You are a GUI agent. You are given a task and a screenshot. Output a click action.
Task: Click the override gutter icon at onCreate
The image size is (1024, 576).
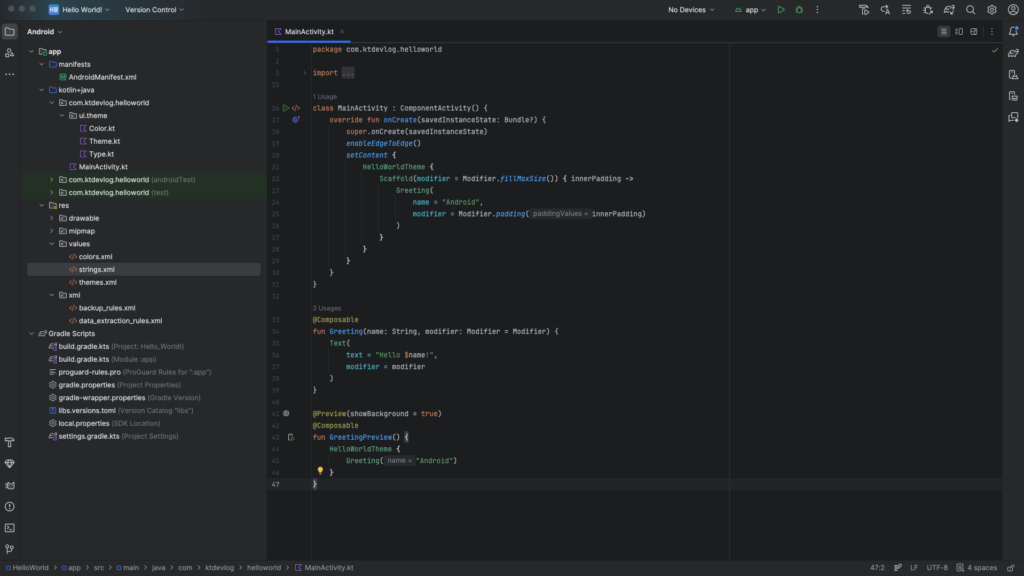296,120
